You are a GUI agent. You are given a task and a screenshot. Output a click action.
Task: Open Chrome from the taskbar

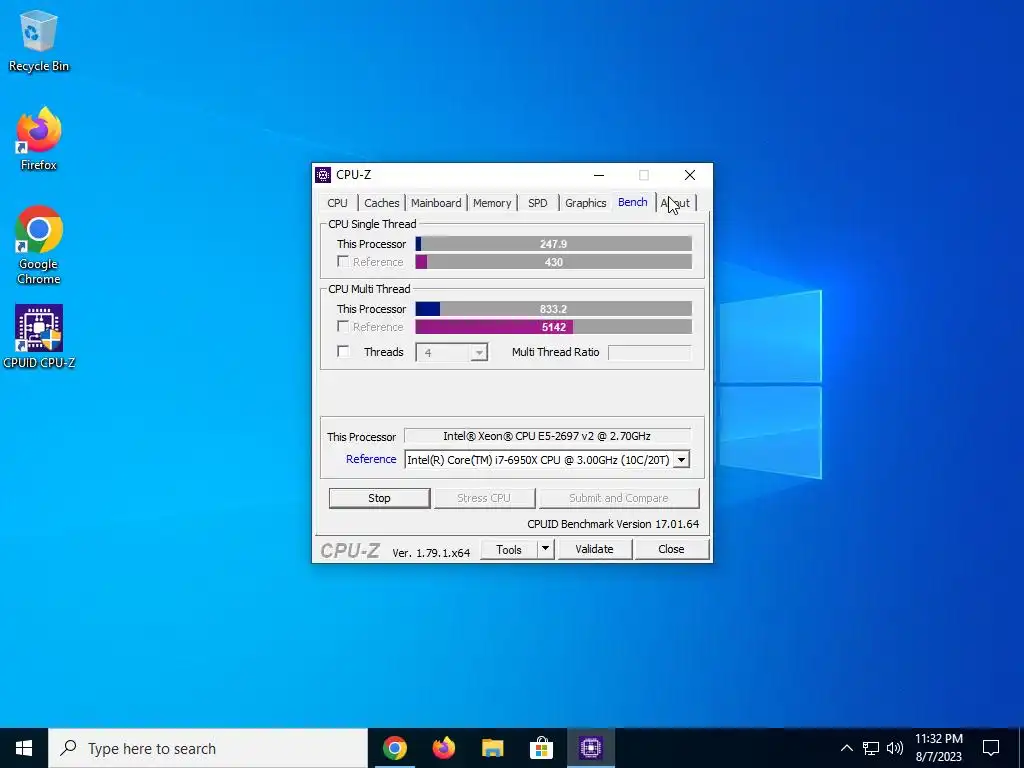point(394,748)
